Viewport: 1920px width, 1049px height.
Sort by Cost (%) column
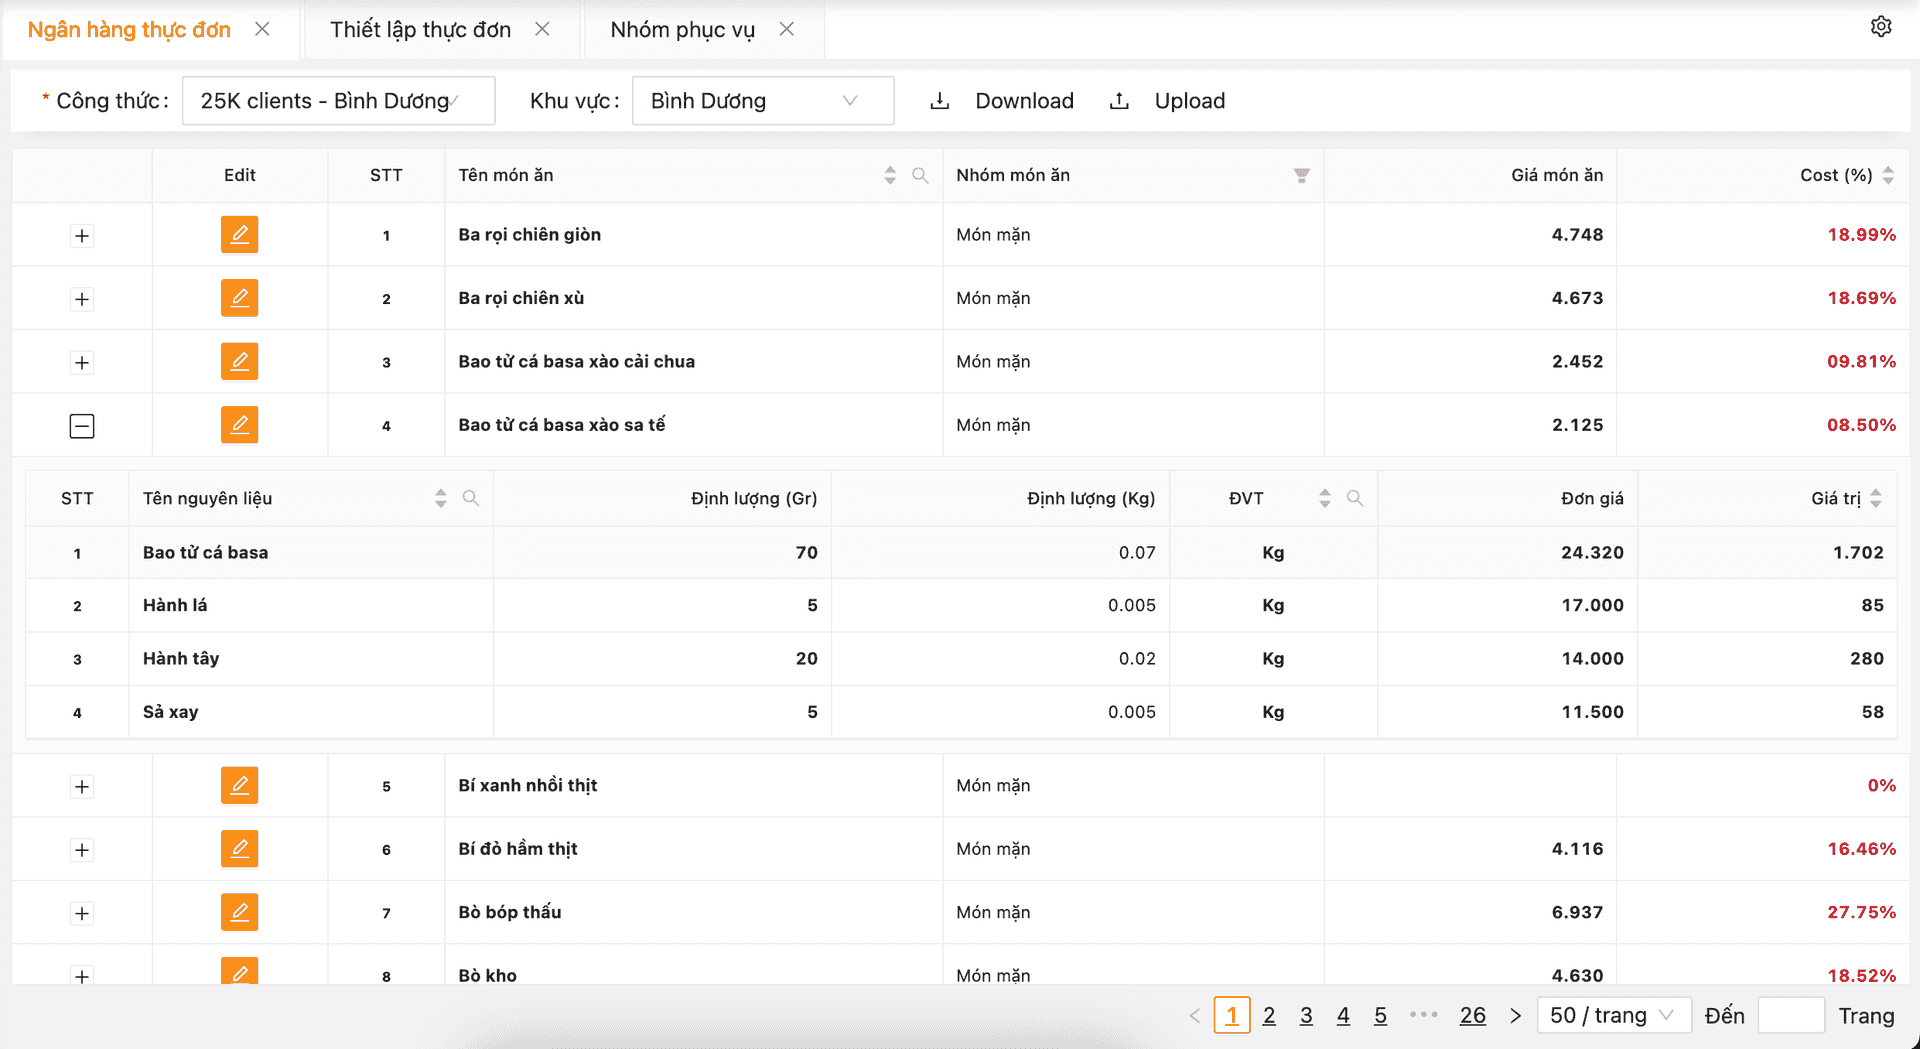pos(1887,176)
